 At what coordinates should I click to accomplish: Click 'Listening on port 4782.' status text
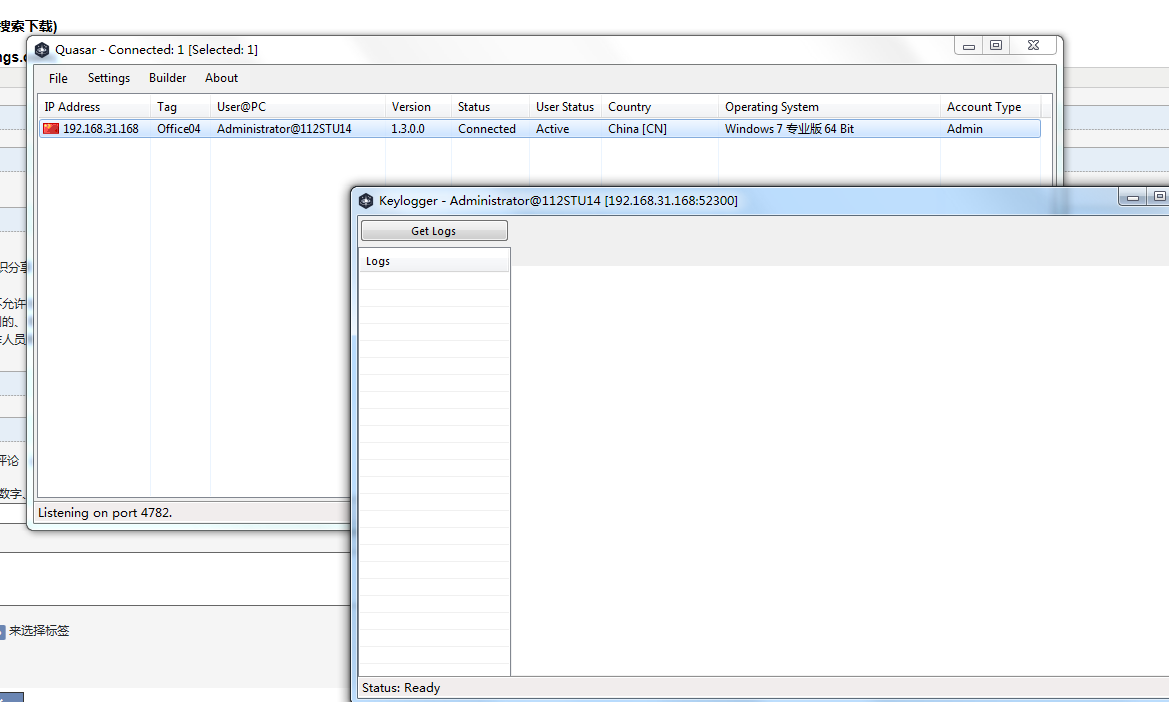click(105, 513)
